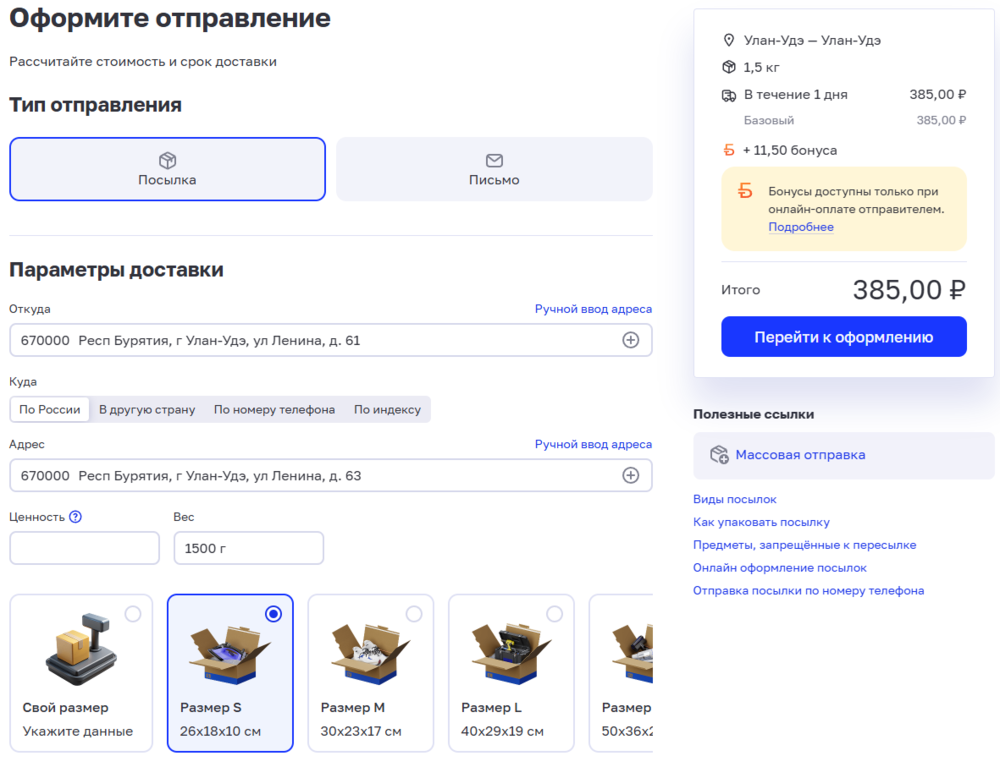The height and width of the screenshot is (767, 1000).
Task: Select the Свой размер radio button
Action: point(133,614)
